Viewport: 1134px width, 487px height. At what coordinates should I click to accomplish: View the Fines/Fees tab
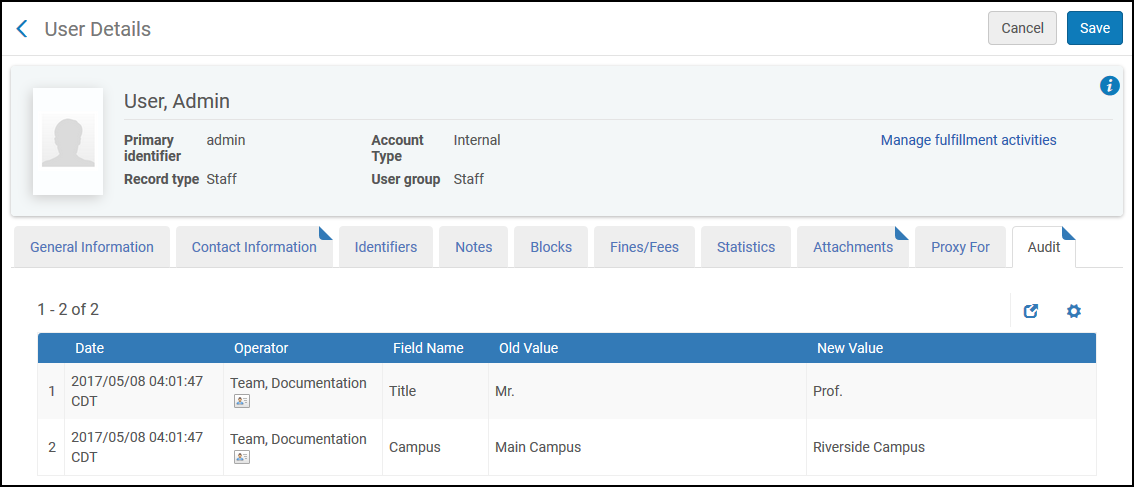click(644, 247)
